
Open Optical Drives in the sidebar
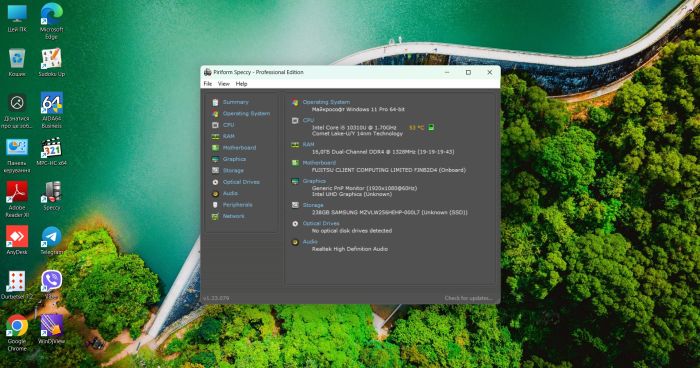[241, 182]
